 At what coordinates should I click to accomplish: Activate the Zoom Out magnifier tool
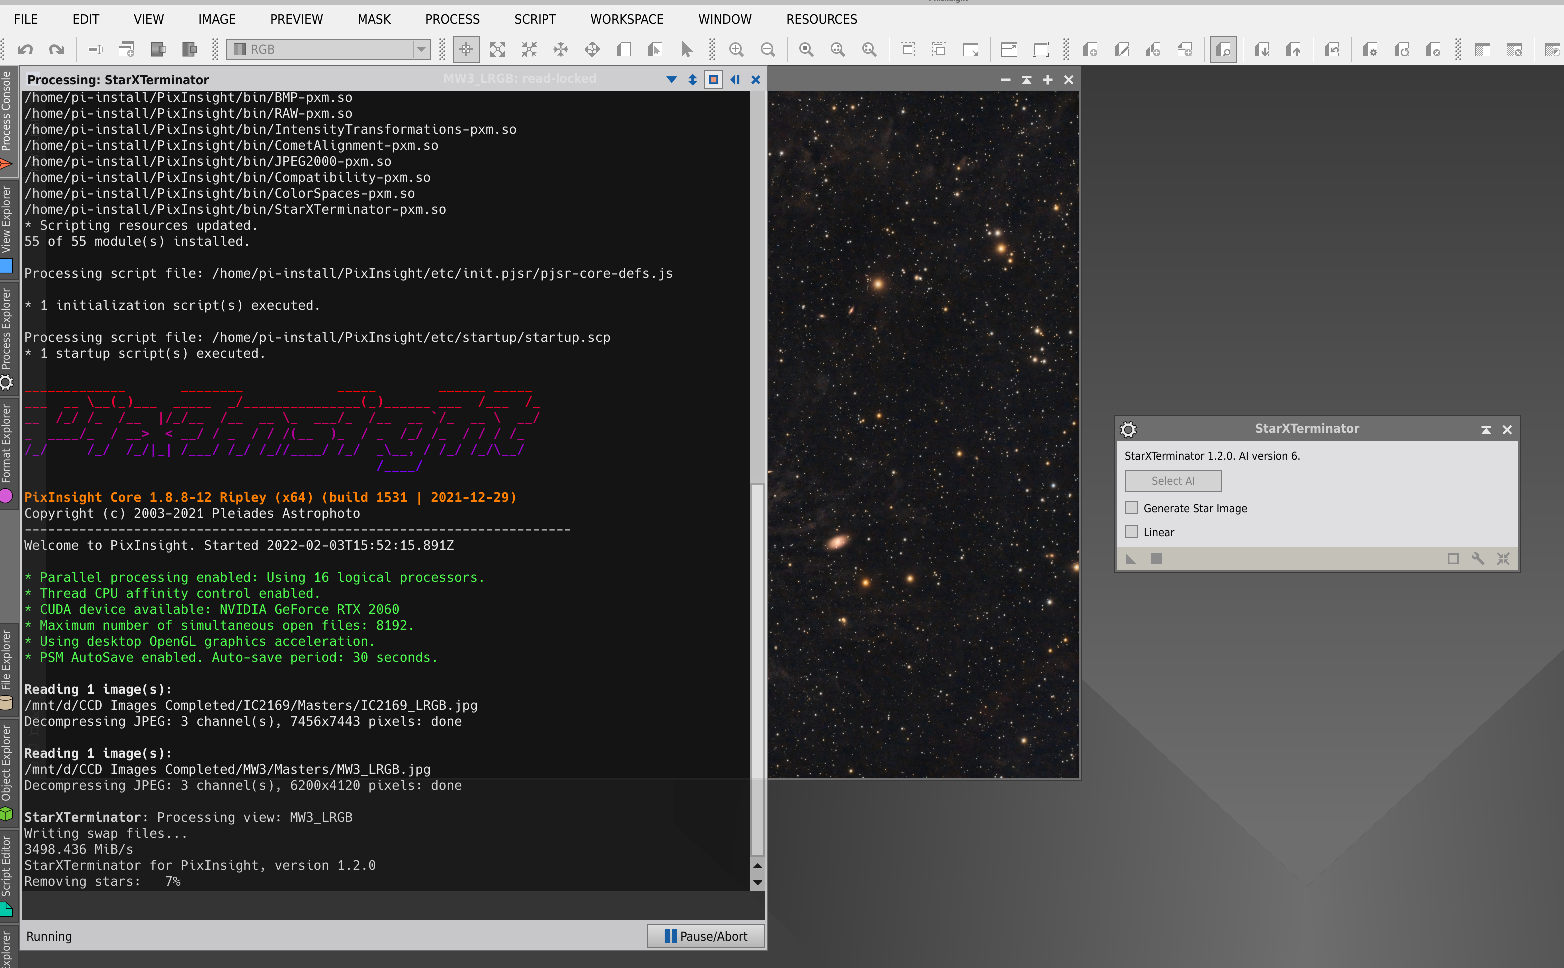[768, 49]
